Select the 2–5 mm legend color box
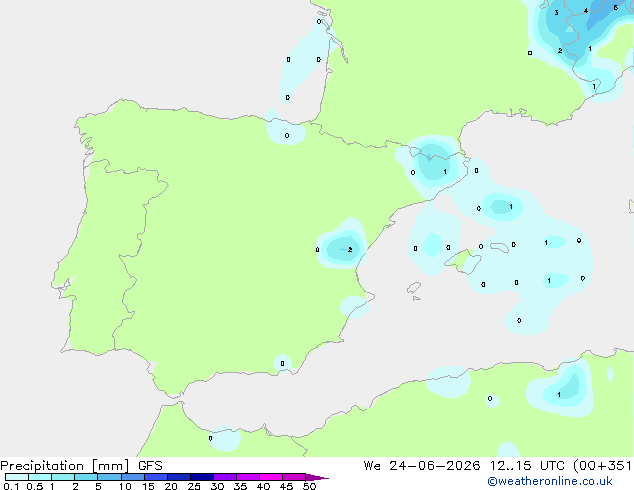The width and height of the screenshot is (634, 490). coord(86,477)
